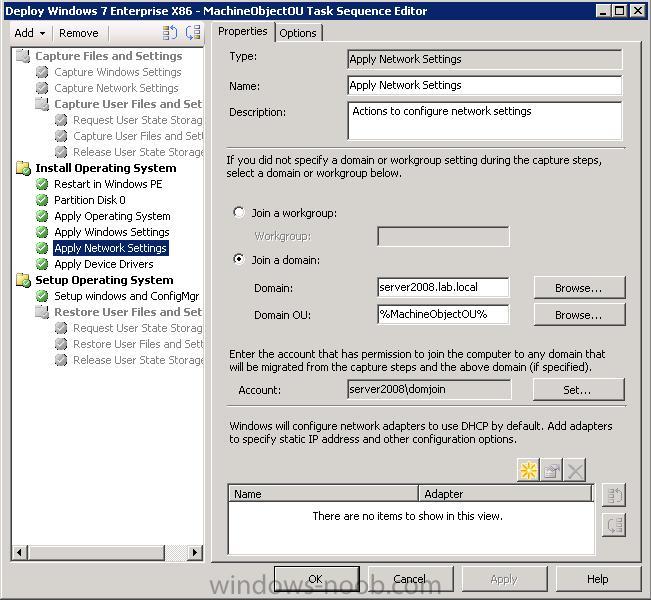Click the OK button

pos(316,579)
